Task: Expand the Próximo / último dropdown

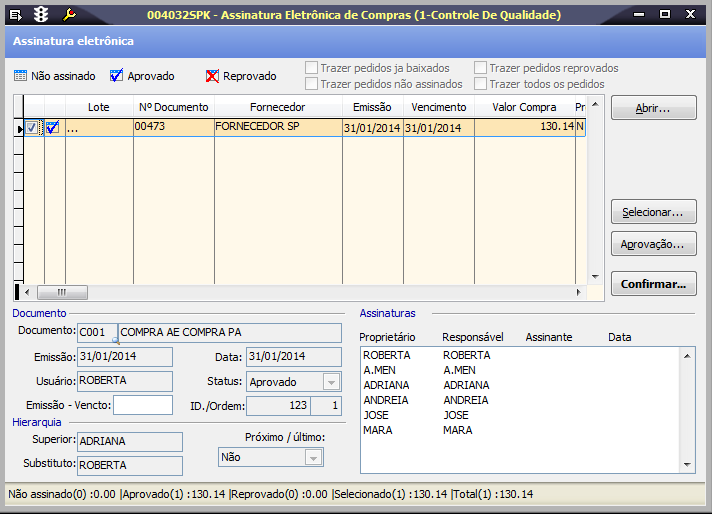Action: coord(313,457)
